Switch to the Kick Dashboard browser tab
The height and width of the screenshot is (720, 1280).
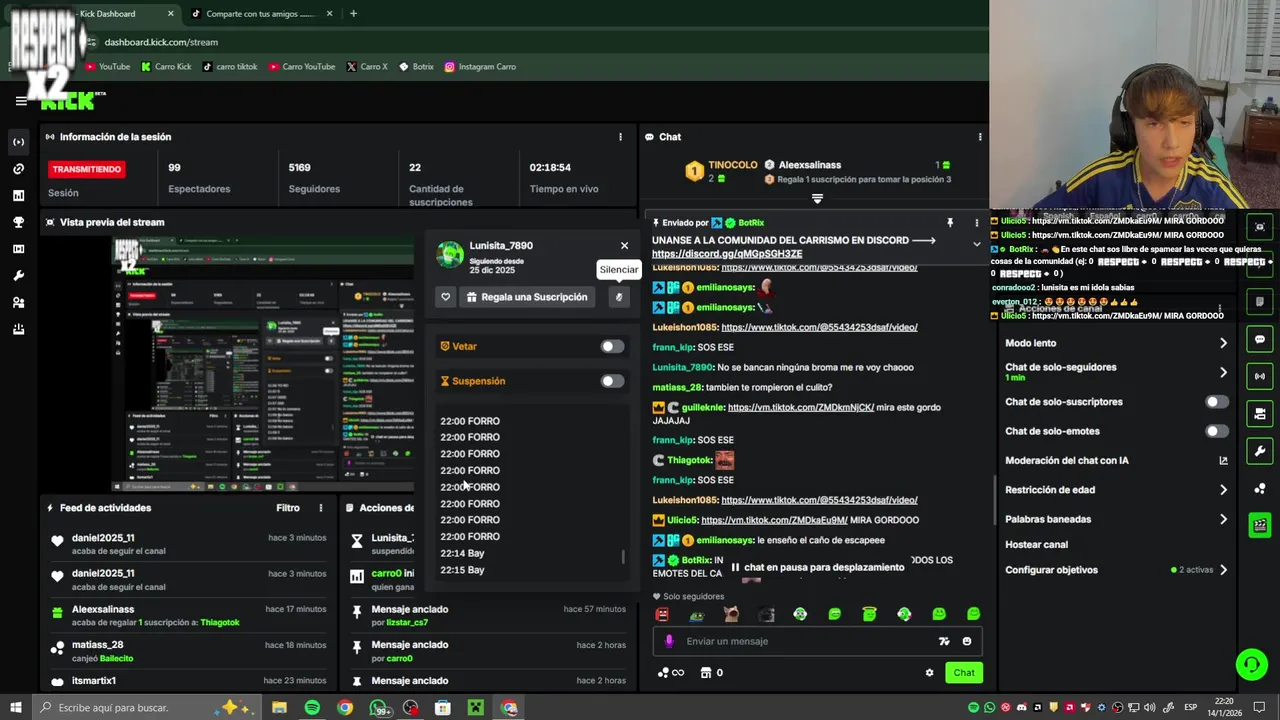coord(100,14)
